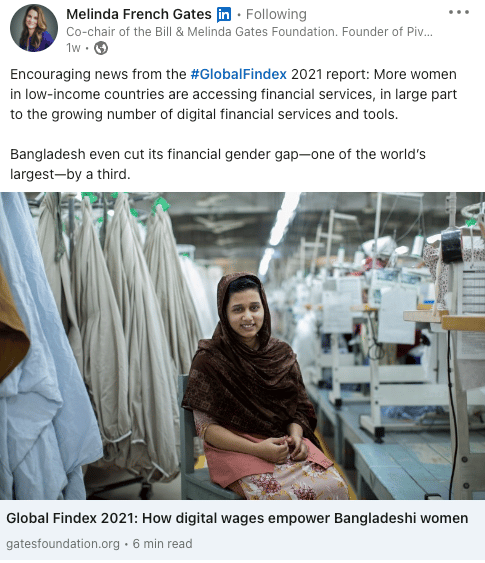Select the Co-chair headline text
Screen dimensions: 485x563
point(249,32)
